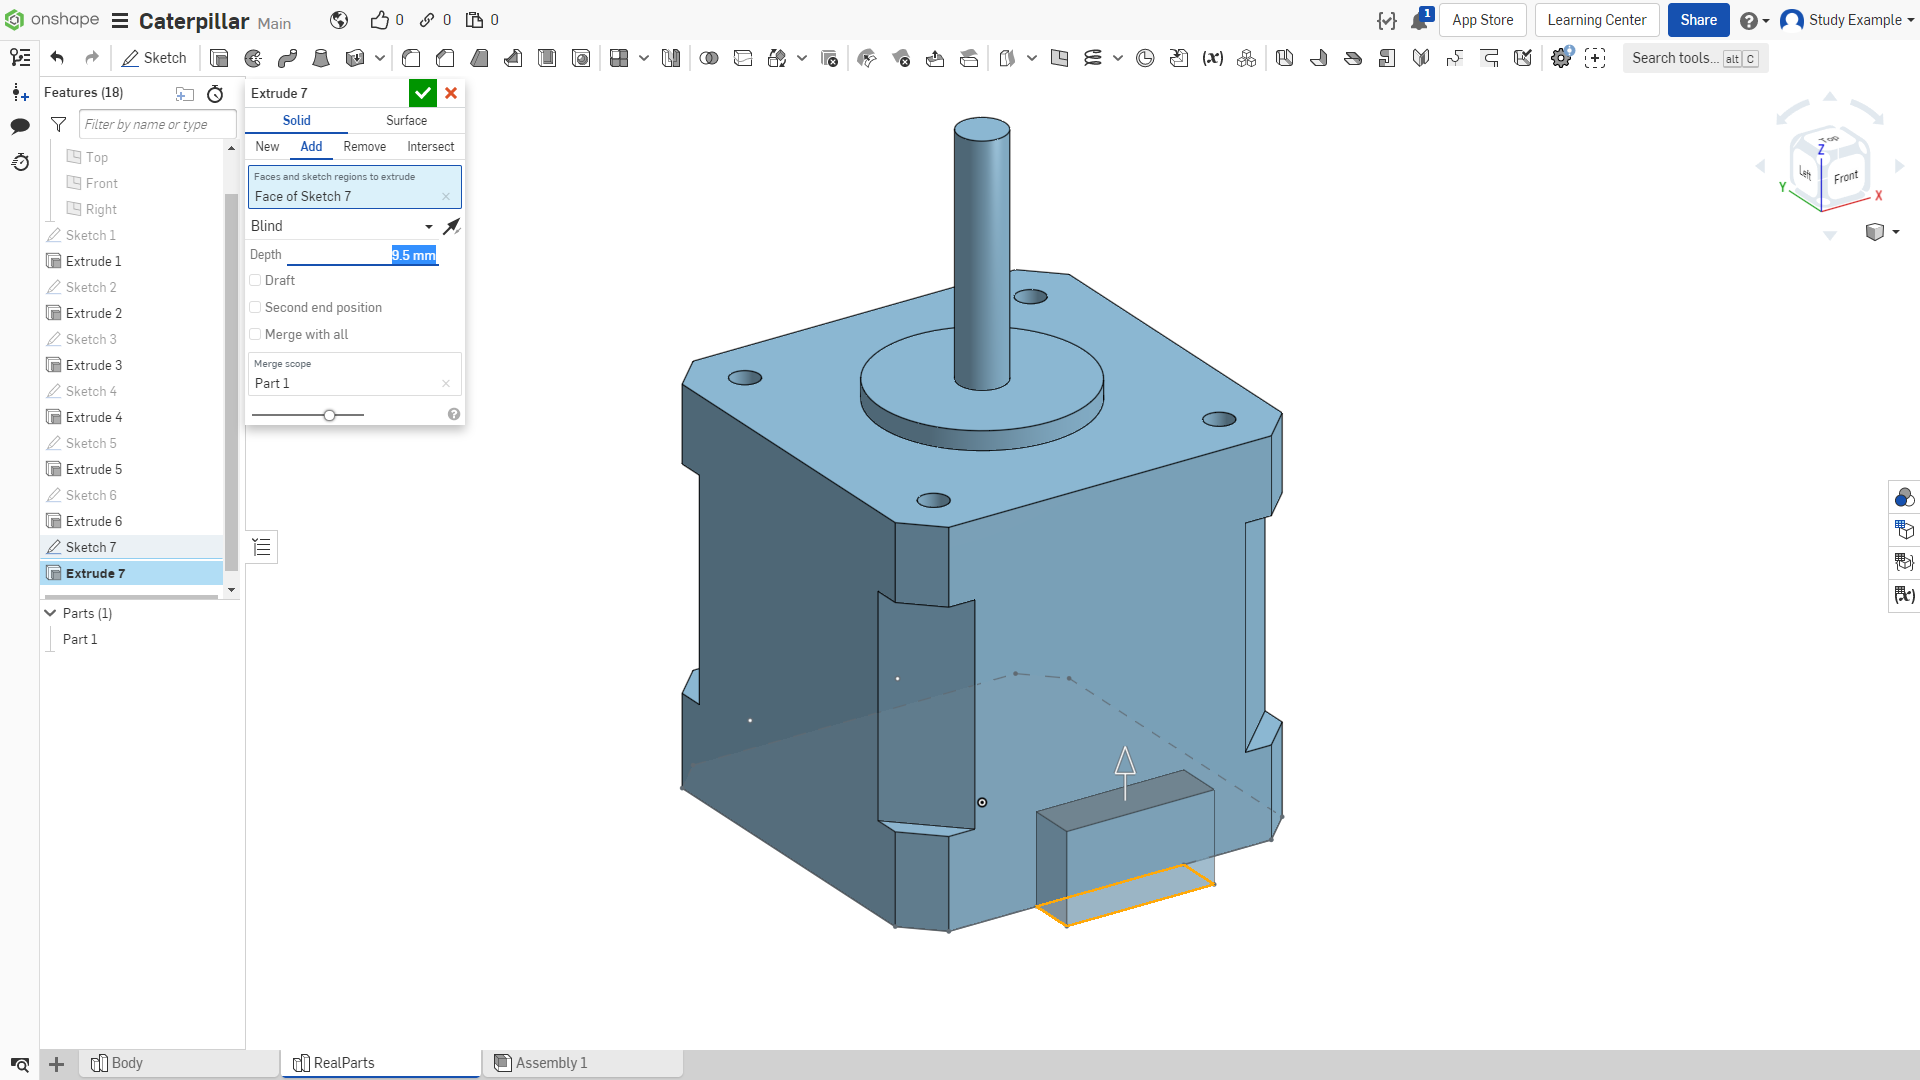The height and width of the screenshot is (1080, 1920).
Task: Open the Study Example account menu
Action: pos(1848,20)
